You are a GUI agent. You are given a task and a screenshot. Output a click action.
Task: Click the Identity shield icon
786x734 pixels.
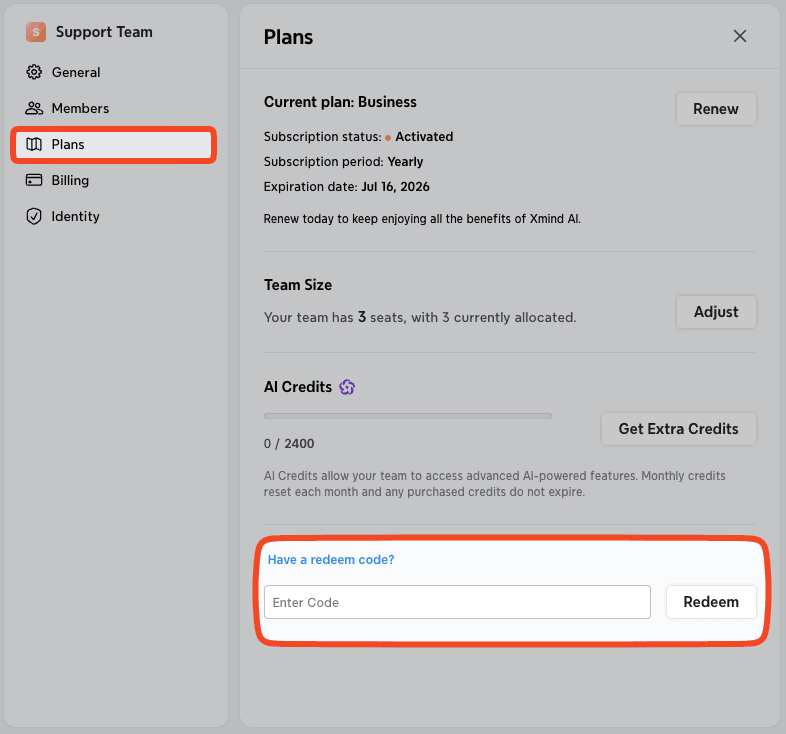pyautogui.click(x=34, y=216)
